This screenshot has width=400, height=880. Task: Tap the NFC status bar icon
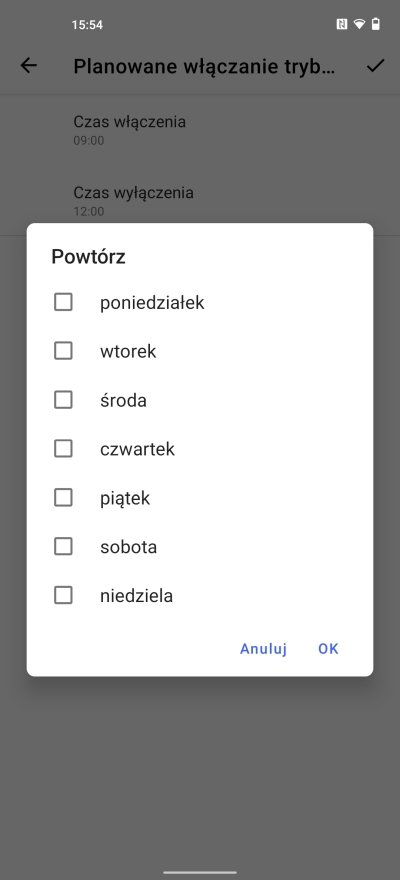point(342,24)
